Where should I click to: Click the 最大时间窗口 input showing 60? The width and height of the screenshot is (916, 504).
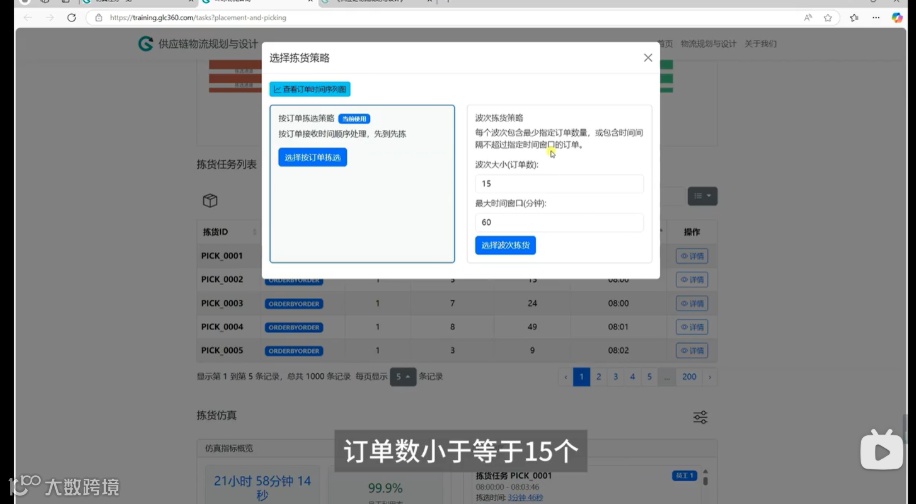(559, 222)
